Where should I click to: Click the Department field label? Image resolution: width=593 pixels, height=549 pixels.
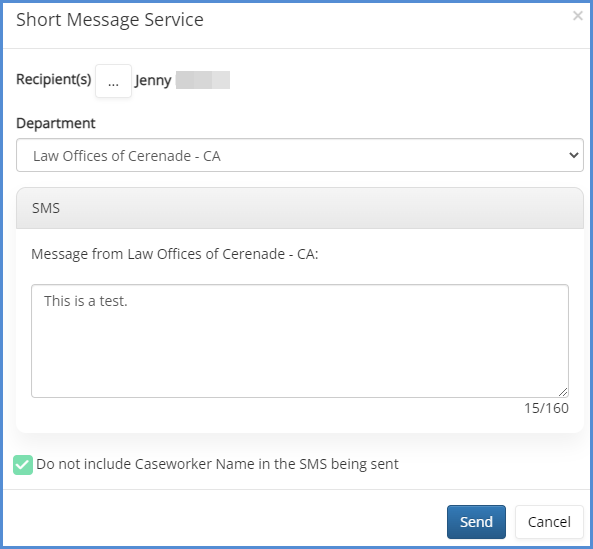pos(56,123)
